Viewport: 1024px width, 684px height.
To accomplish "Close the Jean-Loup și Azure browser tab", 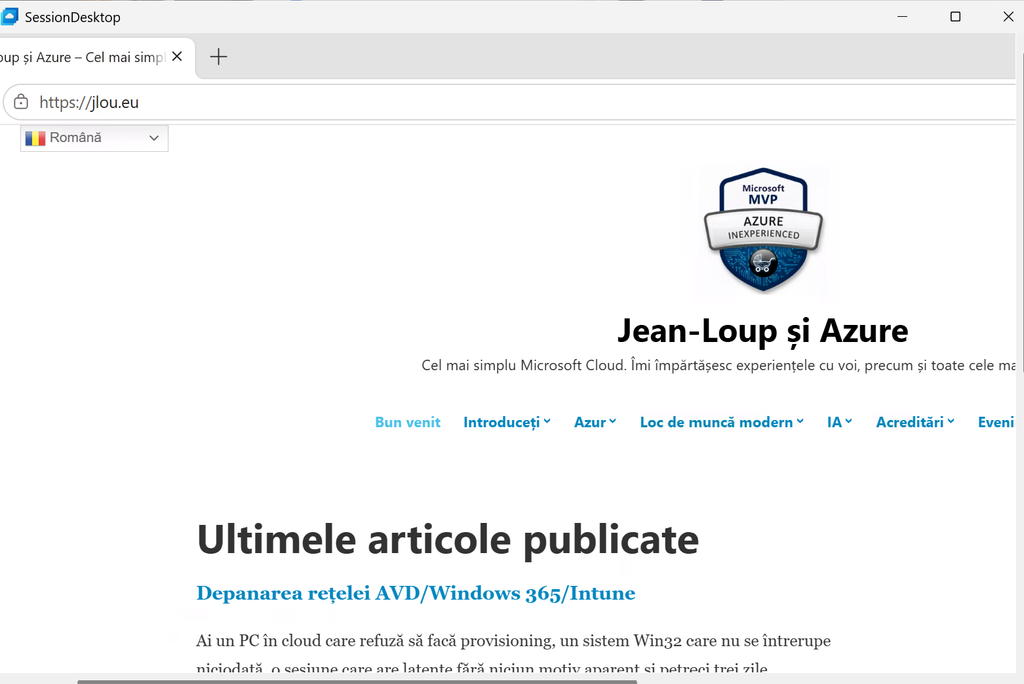I will 177,57.
